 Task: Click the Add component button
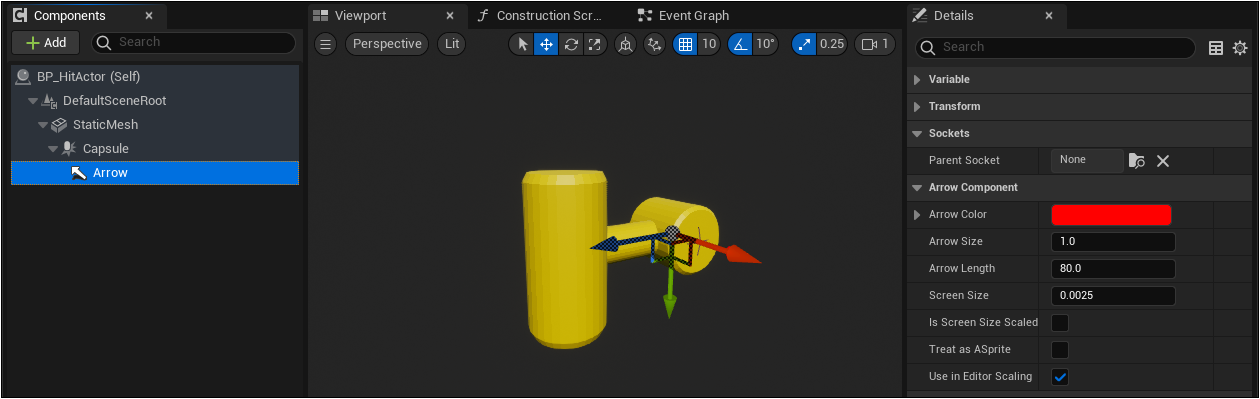[46, 42]
